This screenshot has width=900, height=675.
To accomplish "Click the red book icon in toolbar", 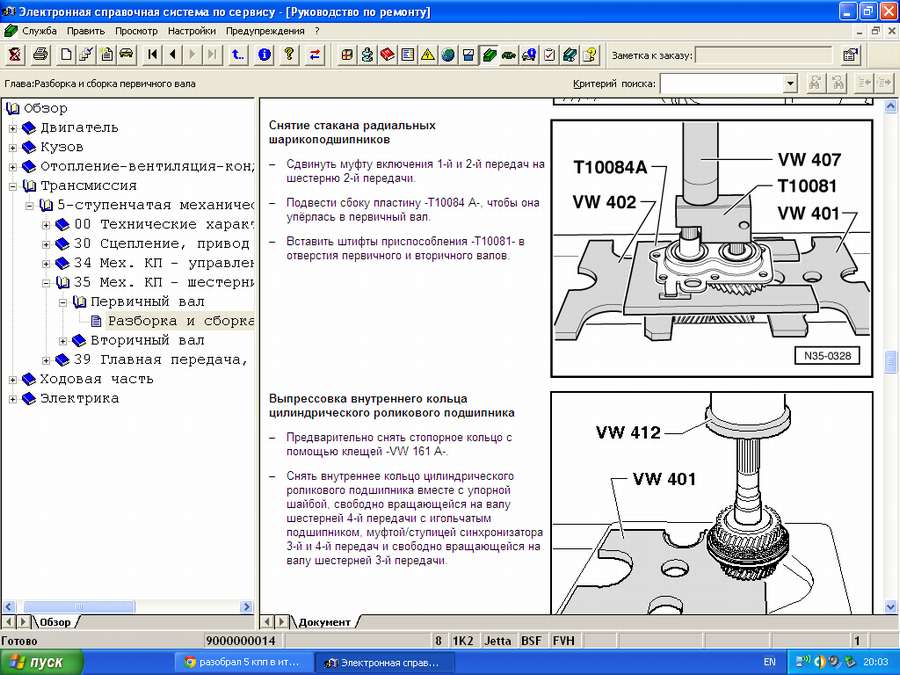I will [x=387, y=55].
